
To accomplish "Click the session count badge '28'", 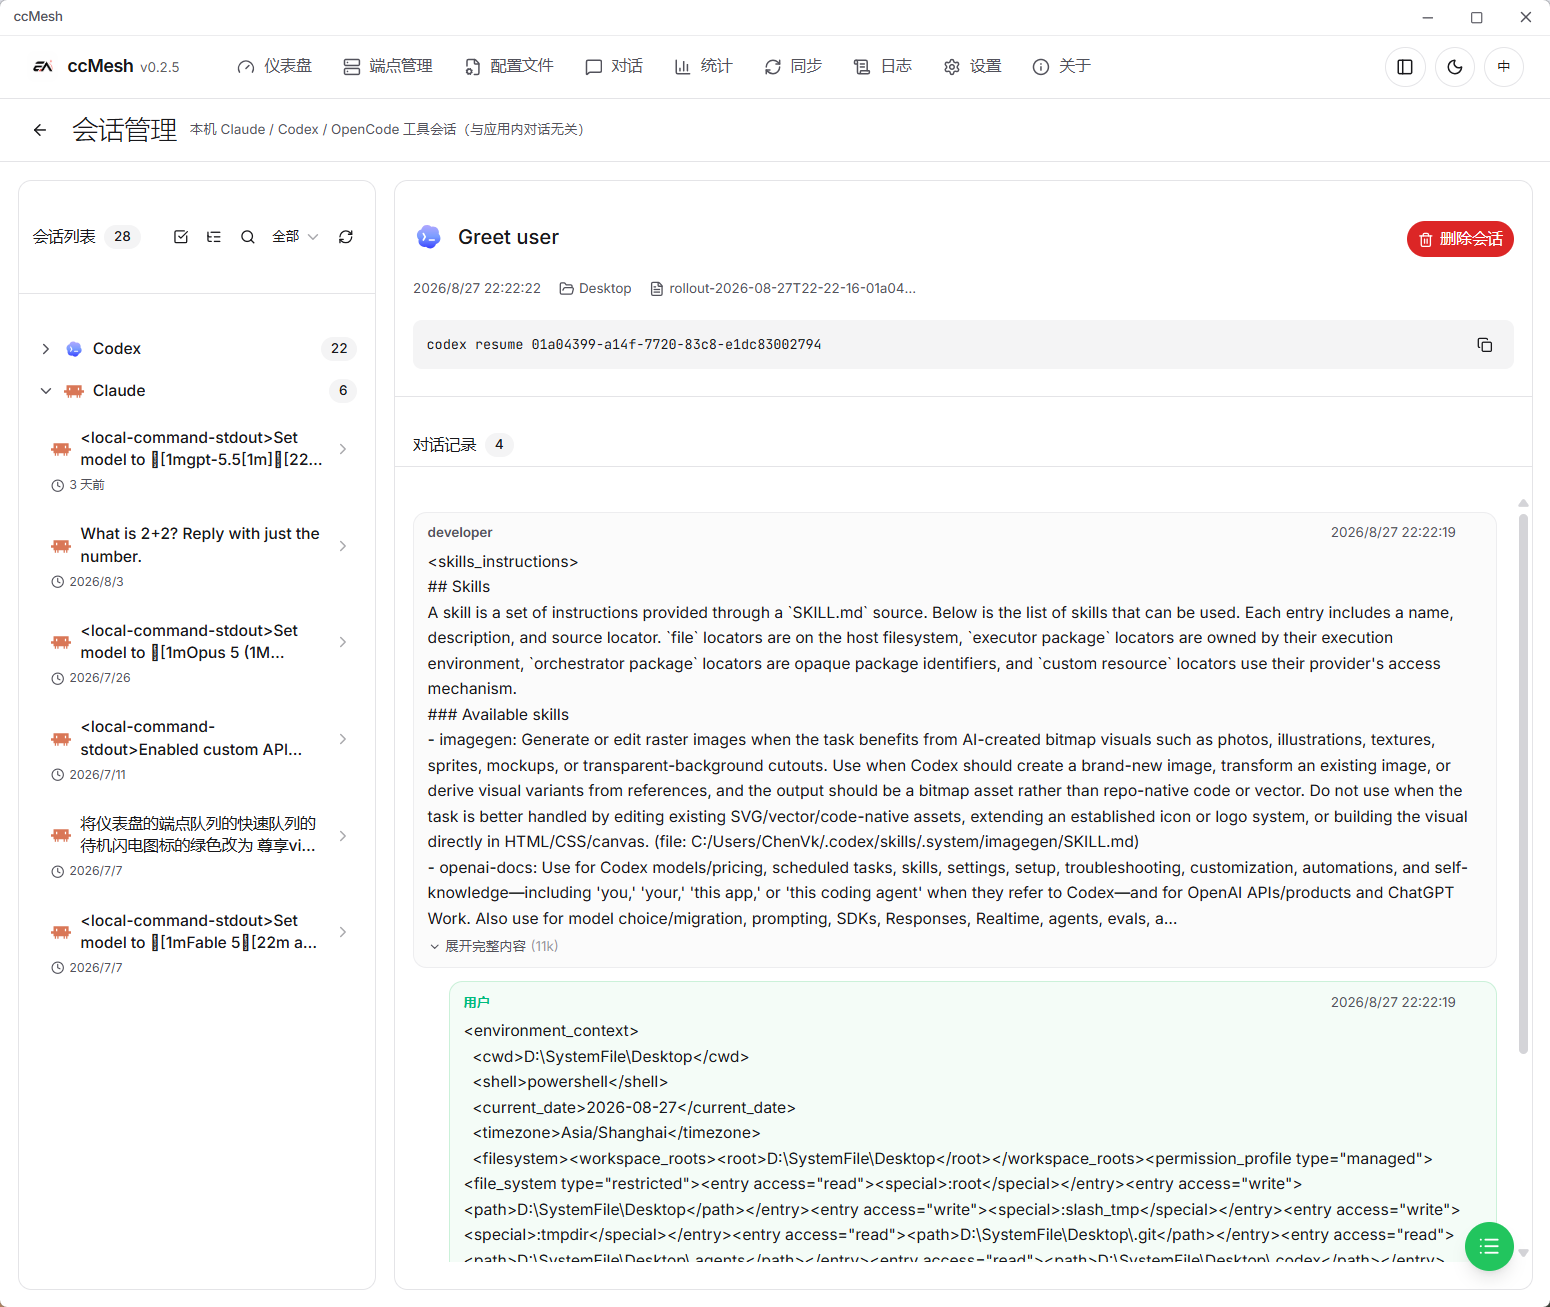I will coord(122,237).
